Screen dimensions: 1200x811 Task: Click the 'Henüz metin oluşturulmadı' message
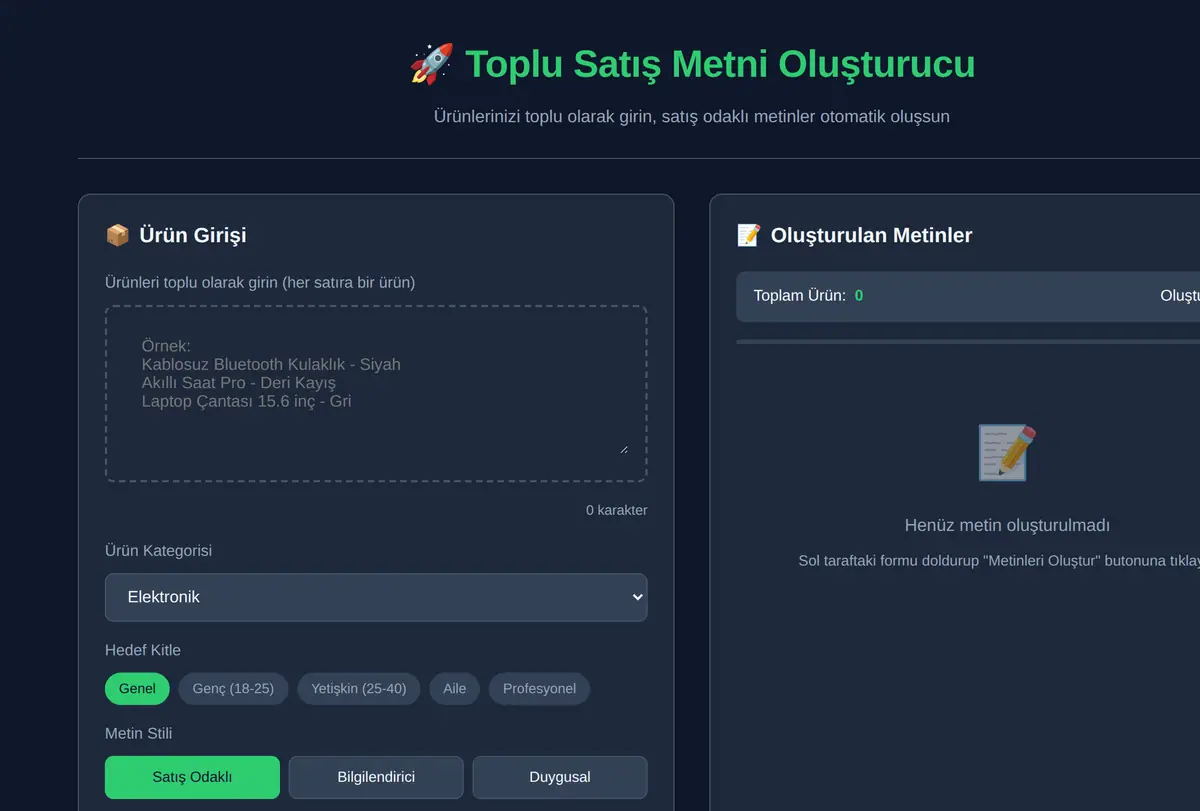click(1007, 525)
